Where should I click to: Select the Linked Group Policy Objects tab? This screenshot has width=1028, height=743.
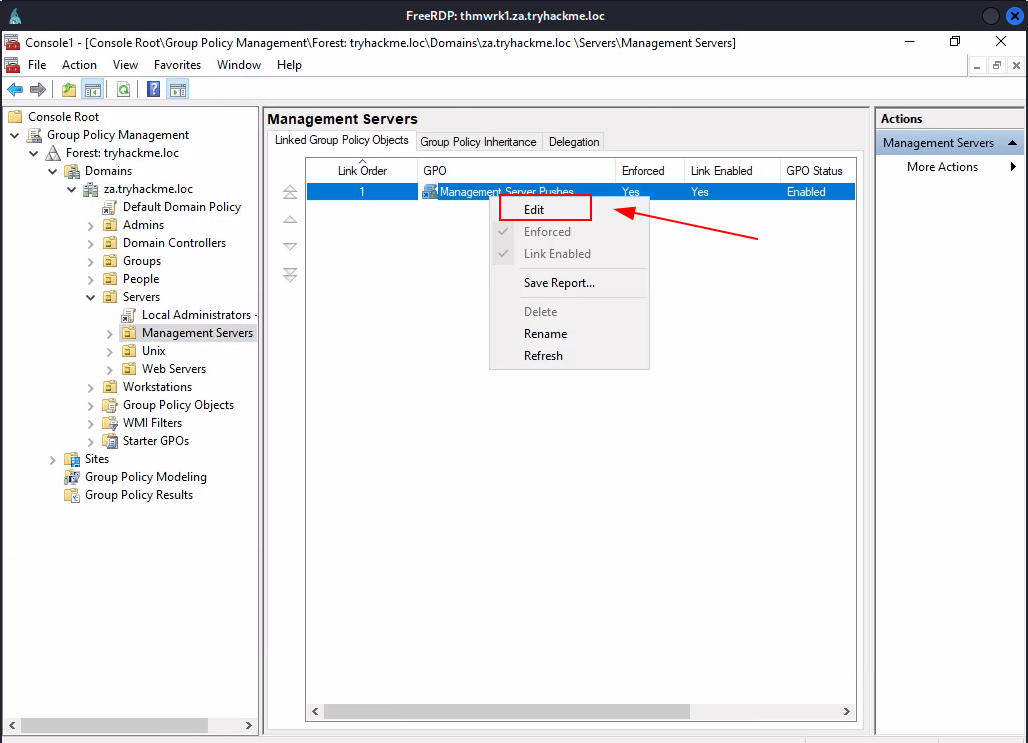click(x=342, y=140)
